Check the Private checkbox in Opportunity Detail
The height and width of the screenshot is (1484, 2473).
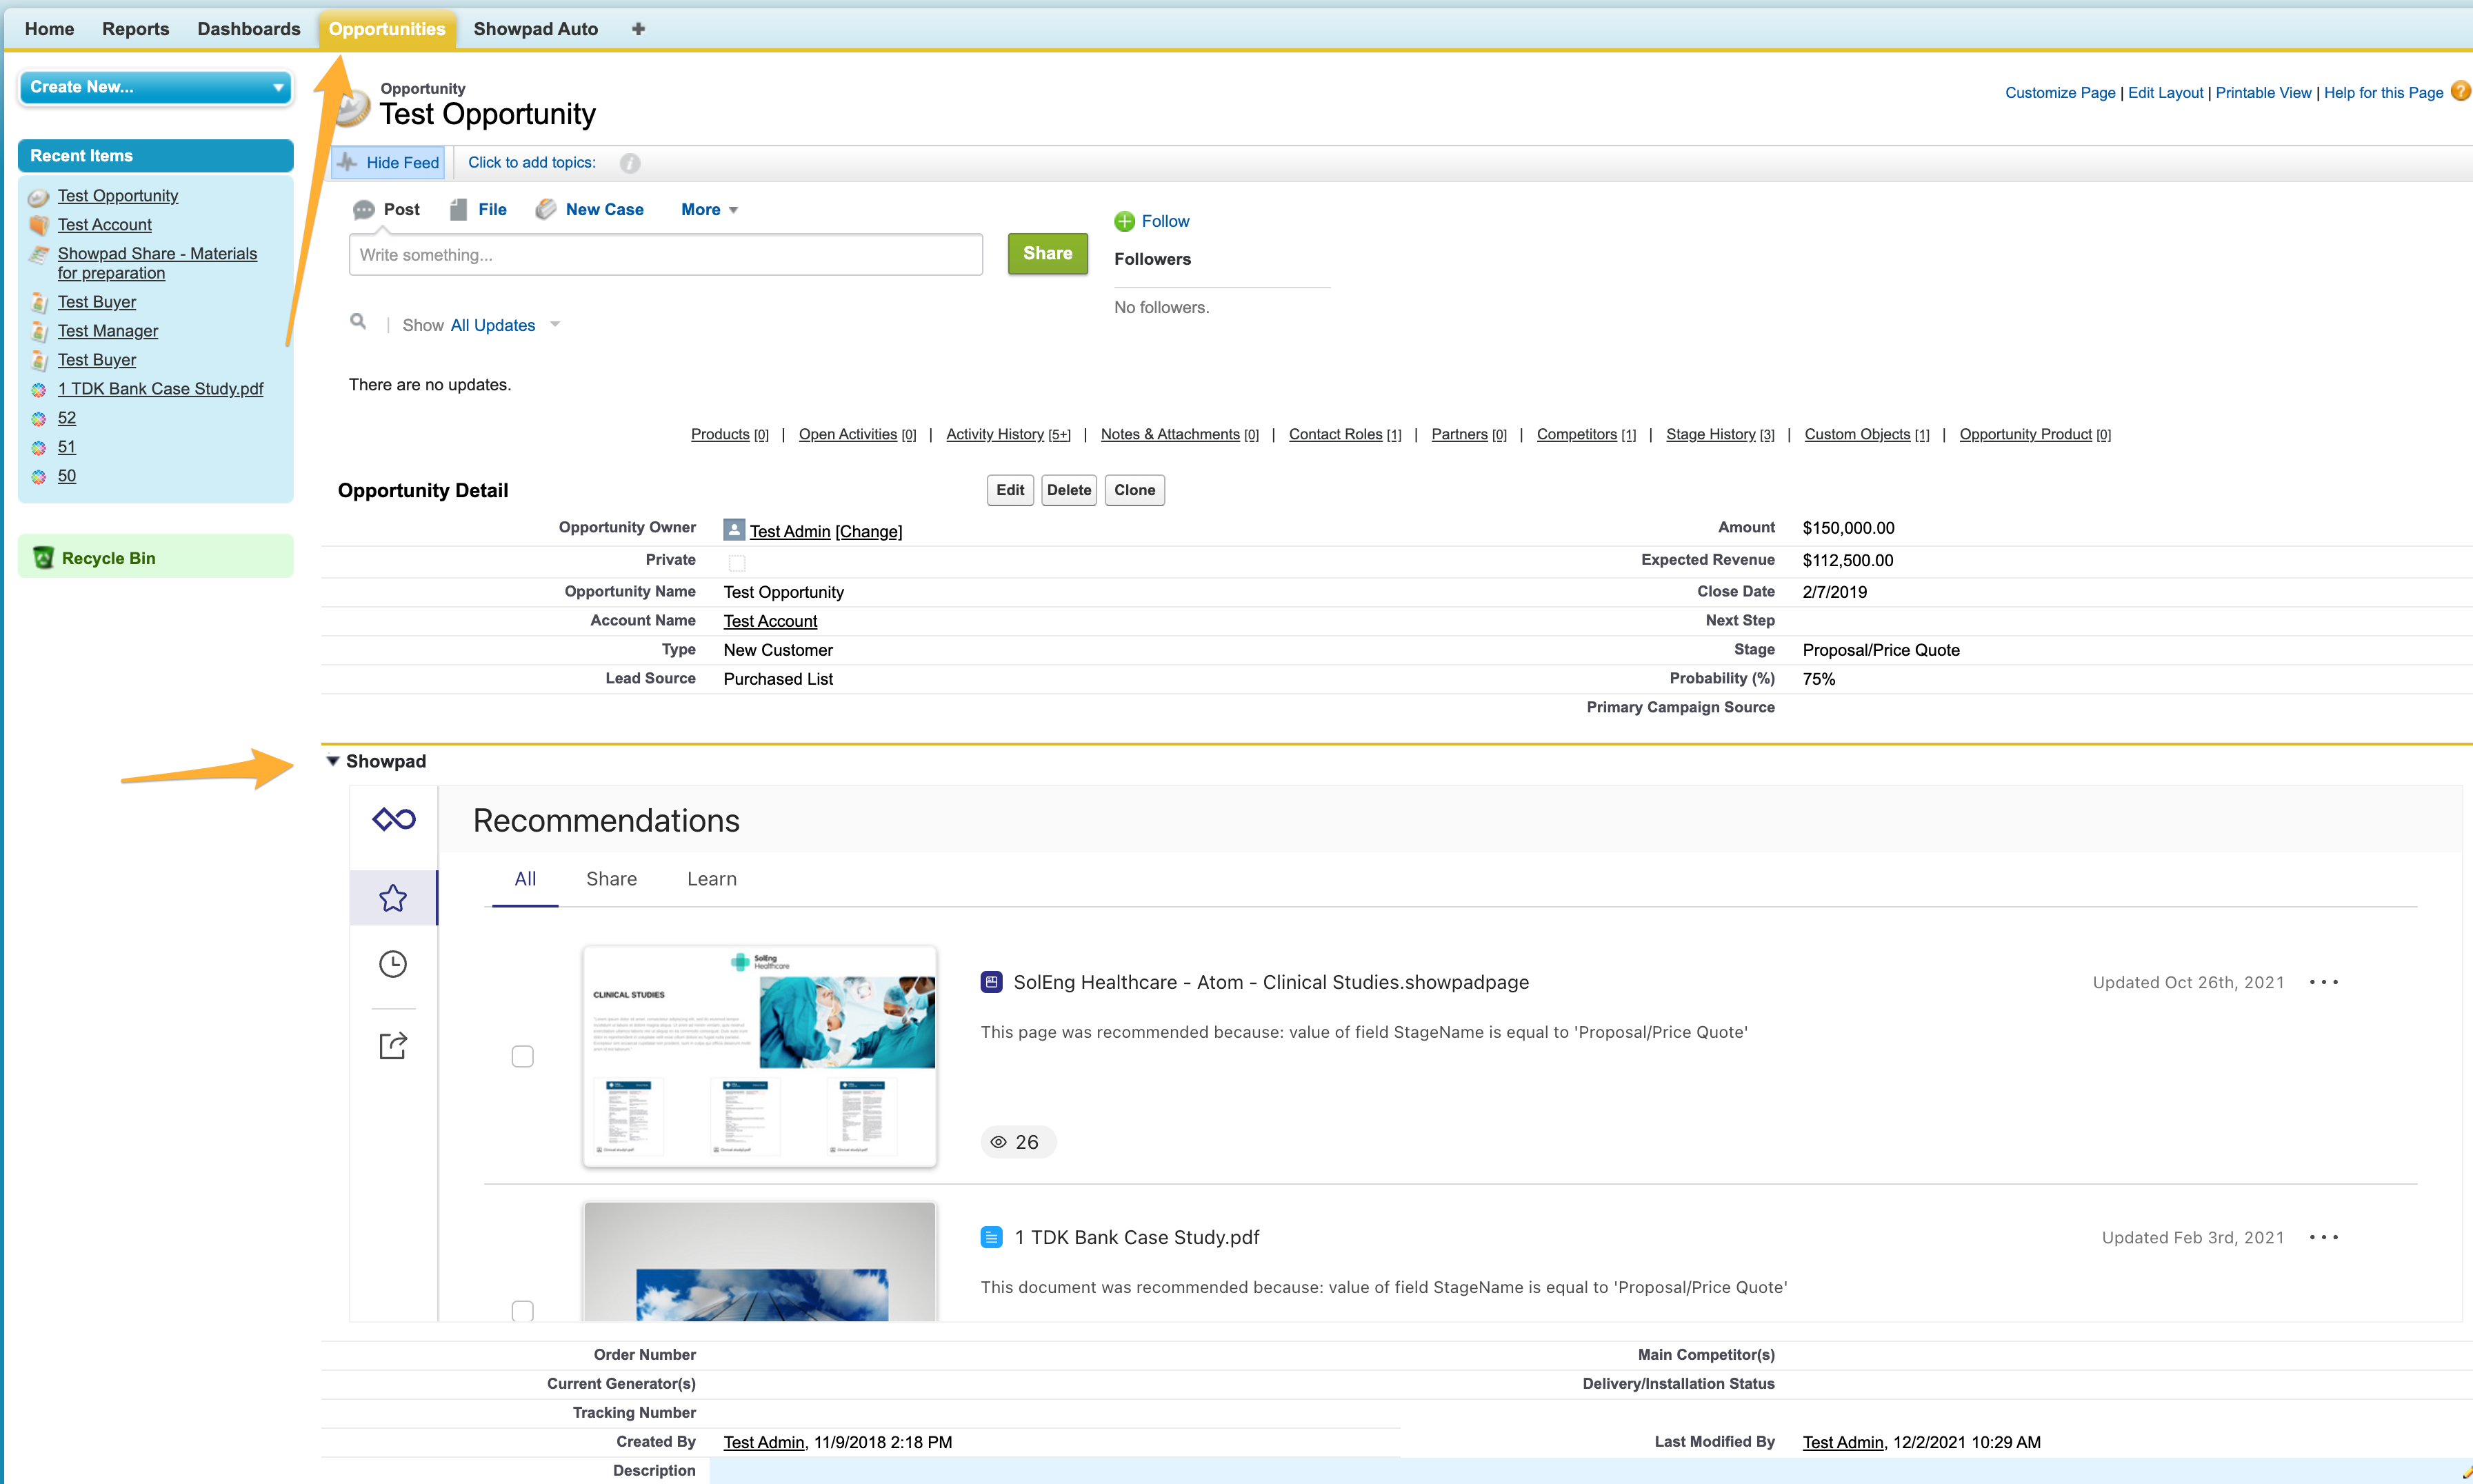pos(738,562)
